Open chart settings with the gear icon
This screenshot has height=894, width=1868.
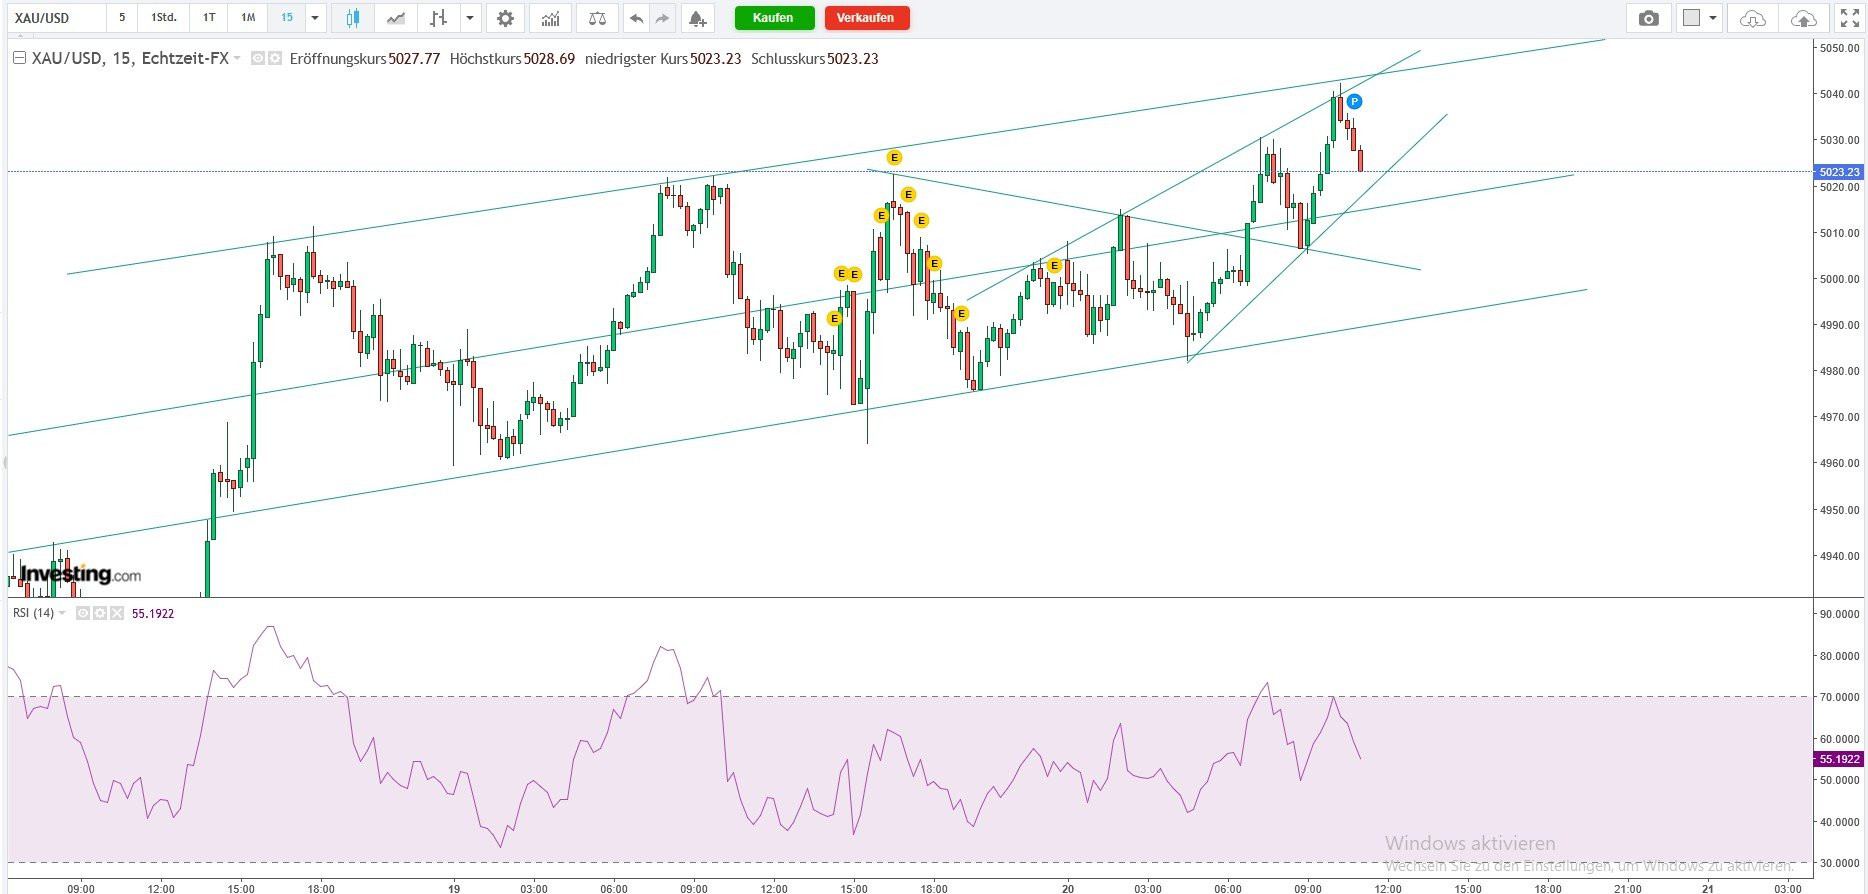pos(506,18)
